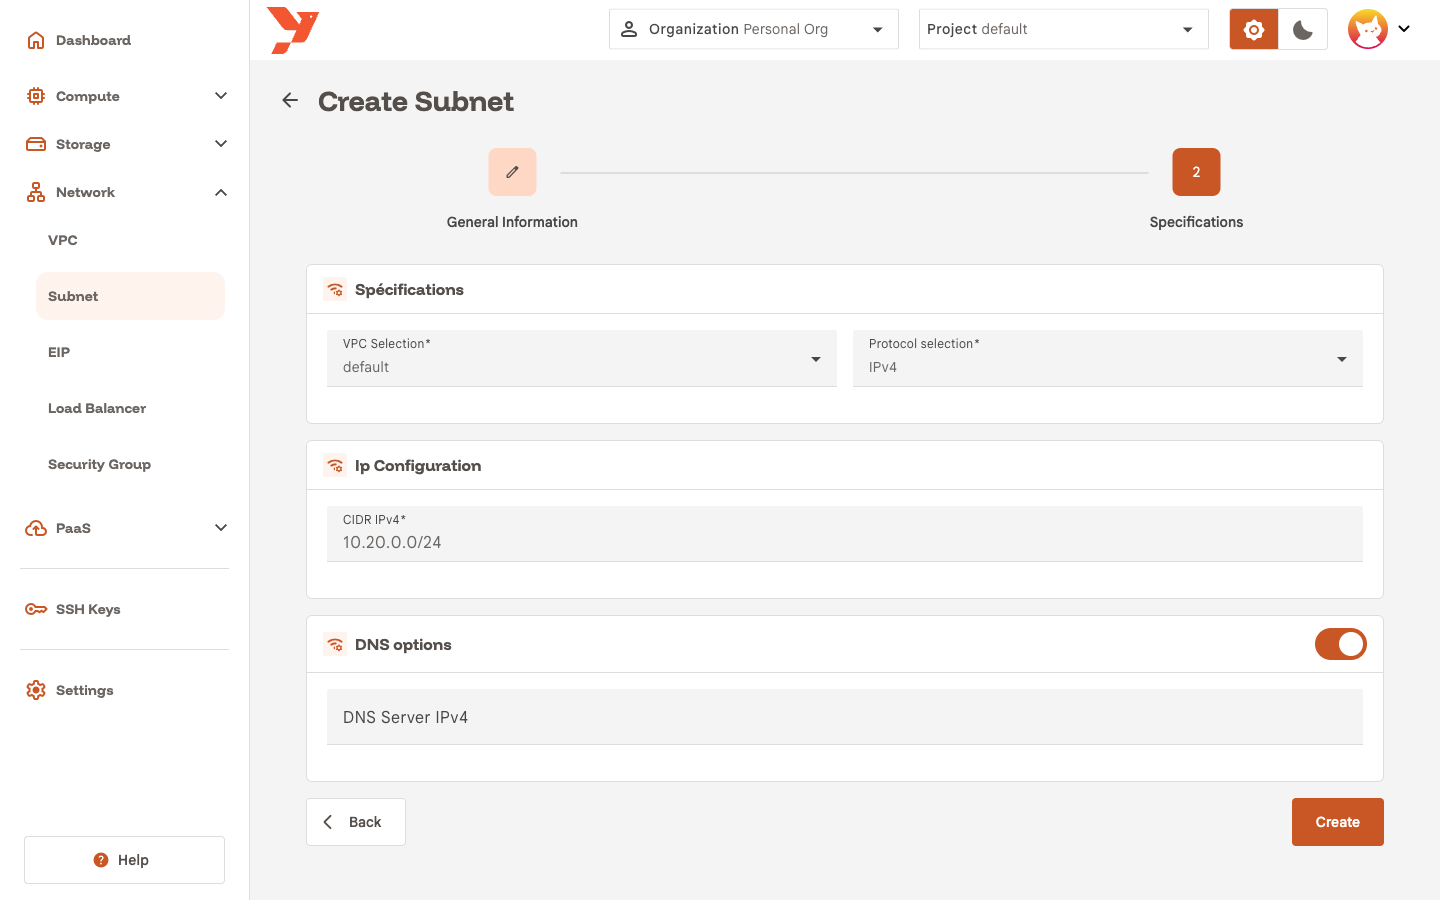Click the DNS Server IPv4 field

click(x=845, y=717)
